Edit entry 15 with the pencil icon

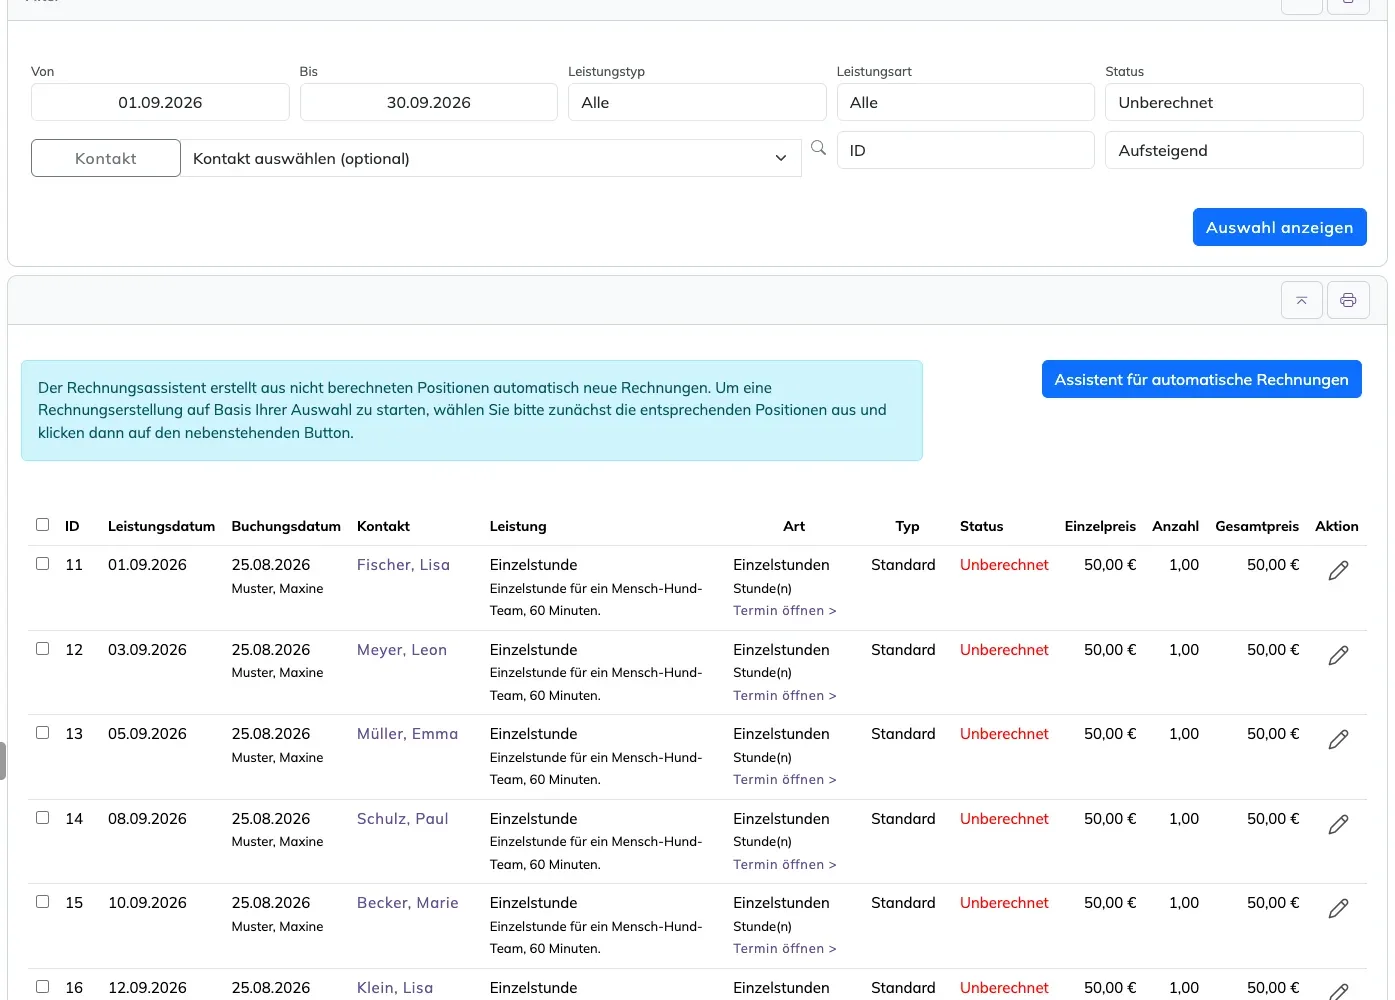tap(1338, 908)
